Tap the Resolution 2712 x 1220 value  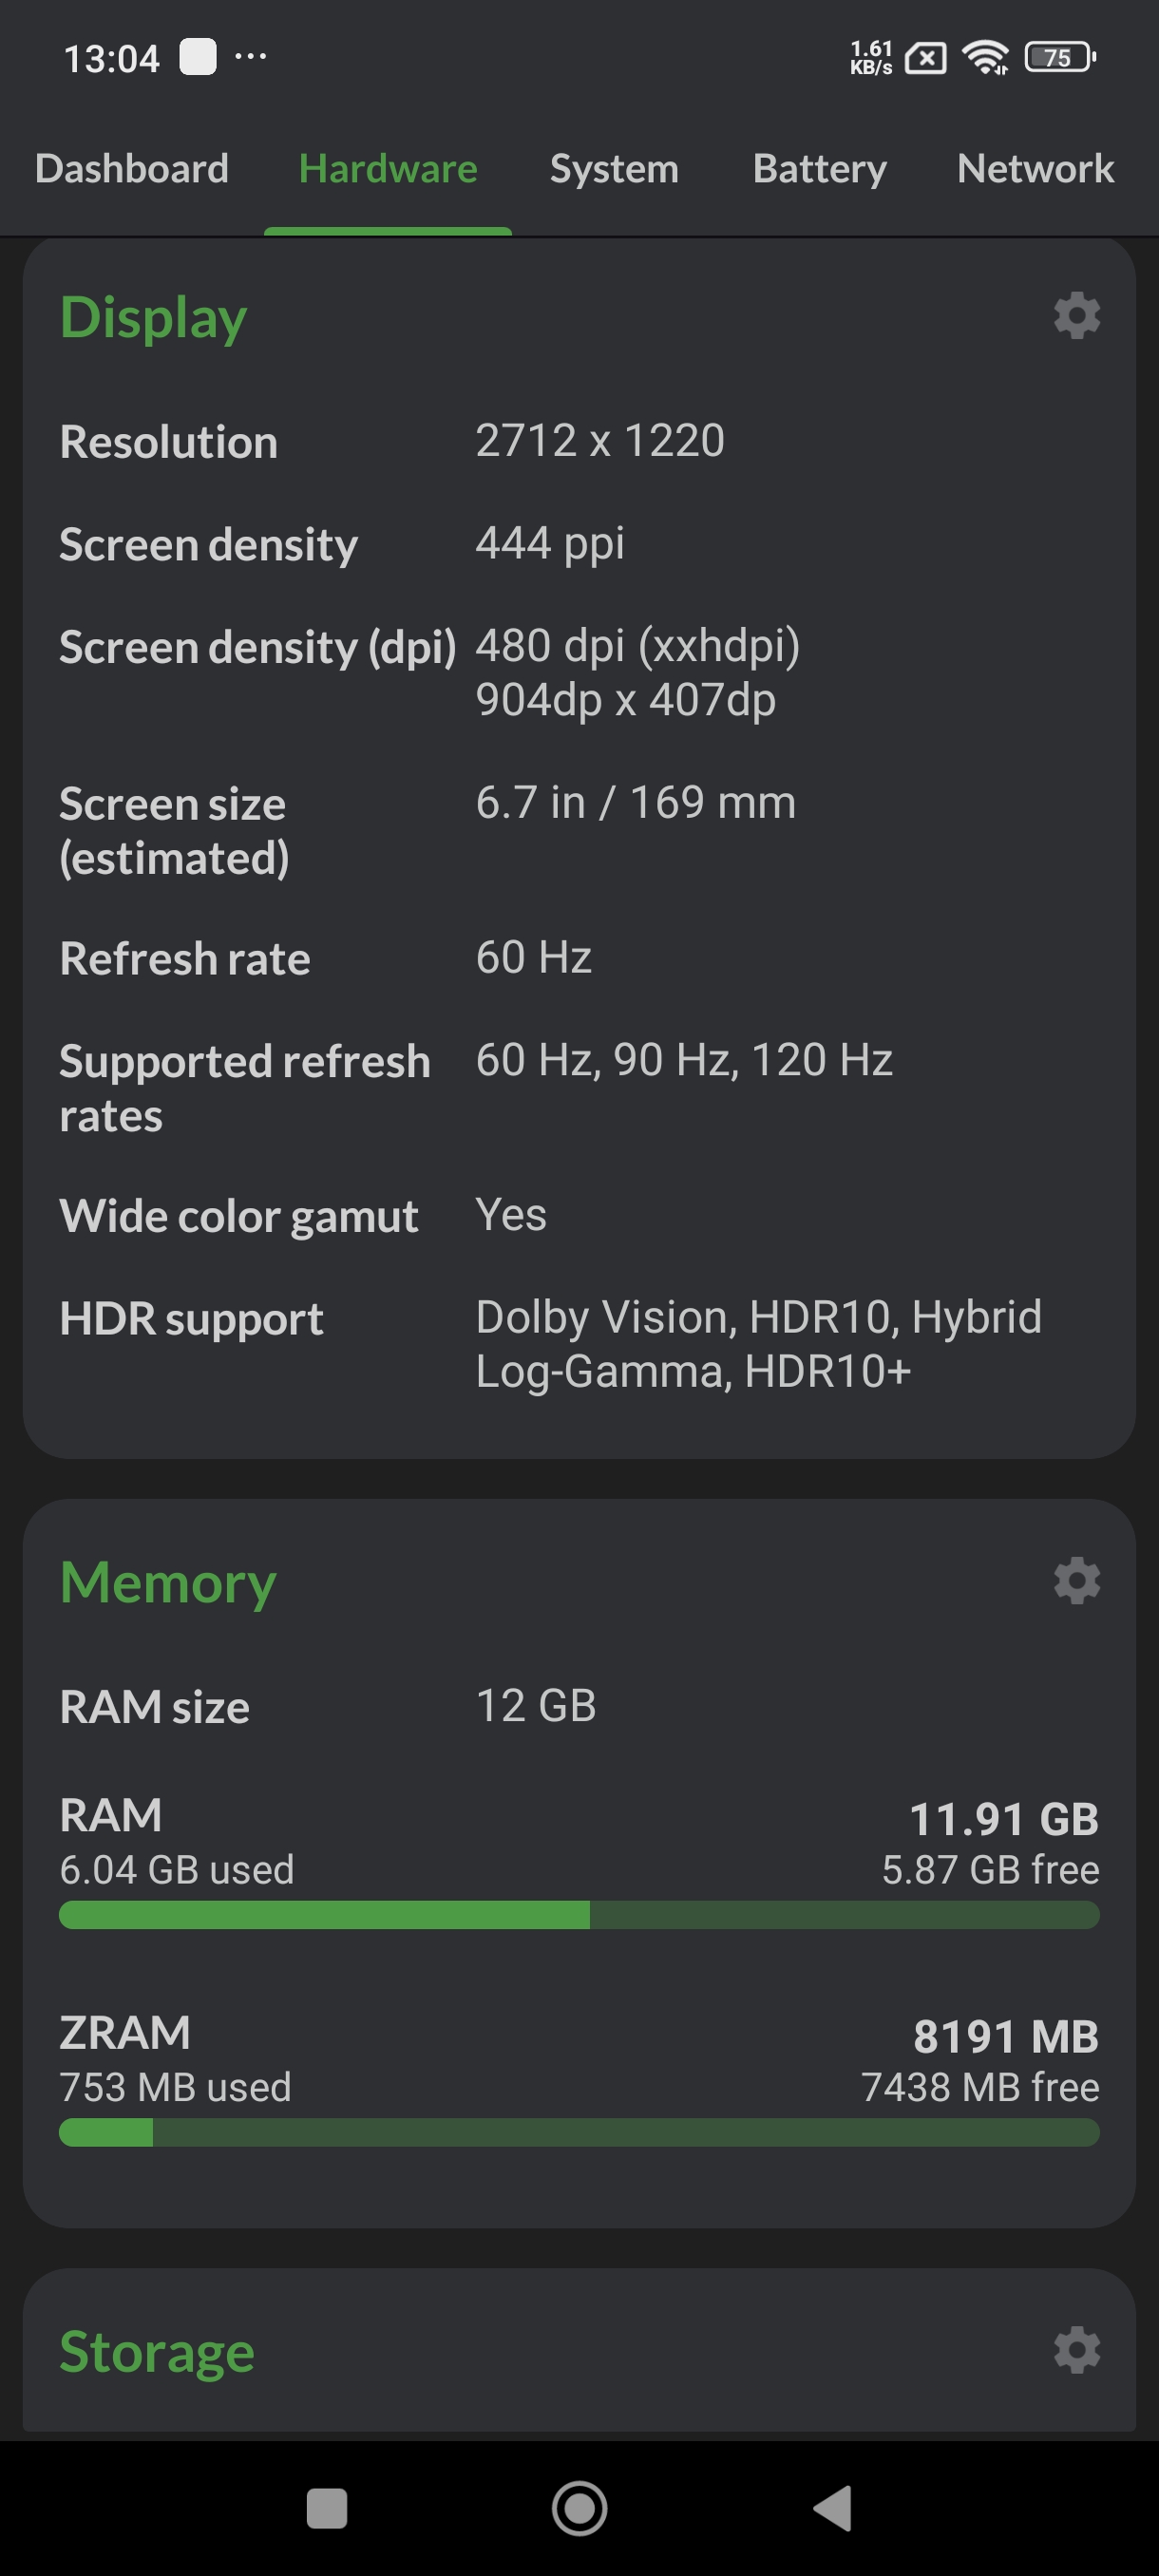coord(600,441)
